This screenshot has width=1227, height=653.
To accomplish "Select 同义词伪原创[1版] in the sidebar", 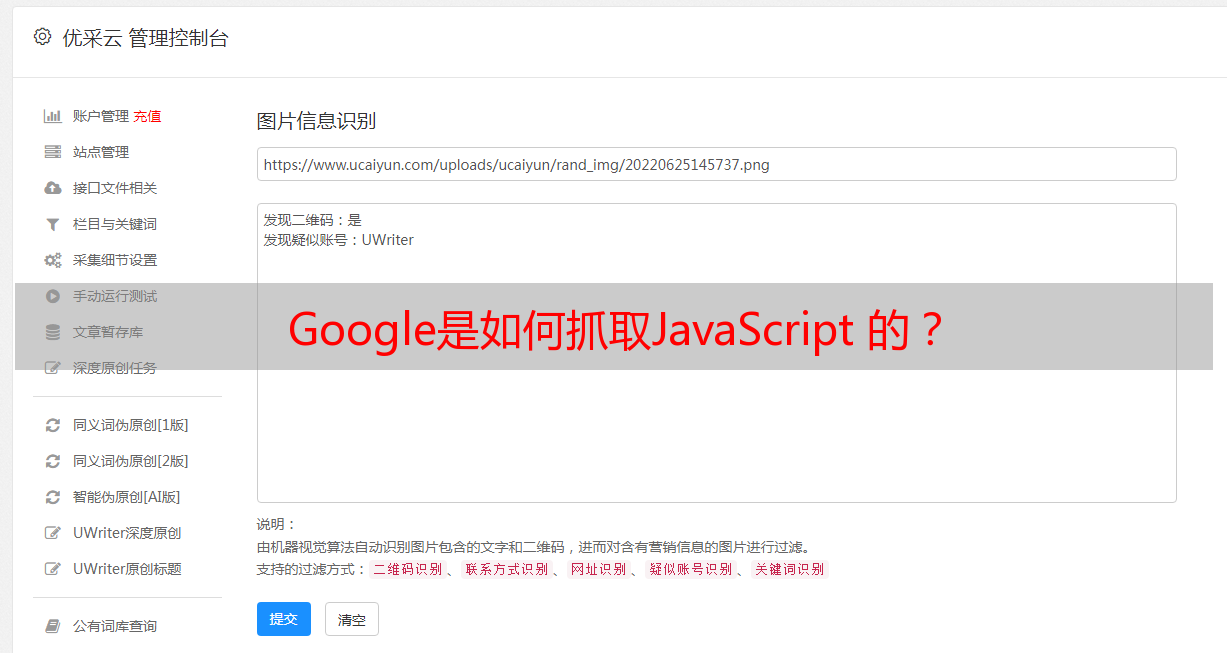I will pyautogui.click(x=131, y=425).
